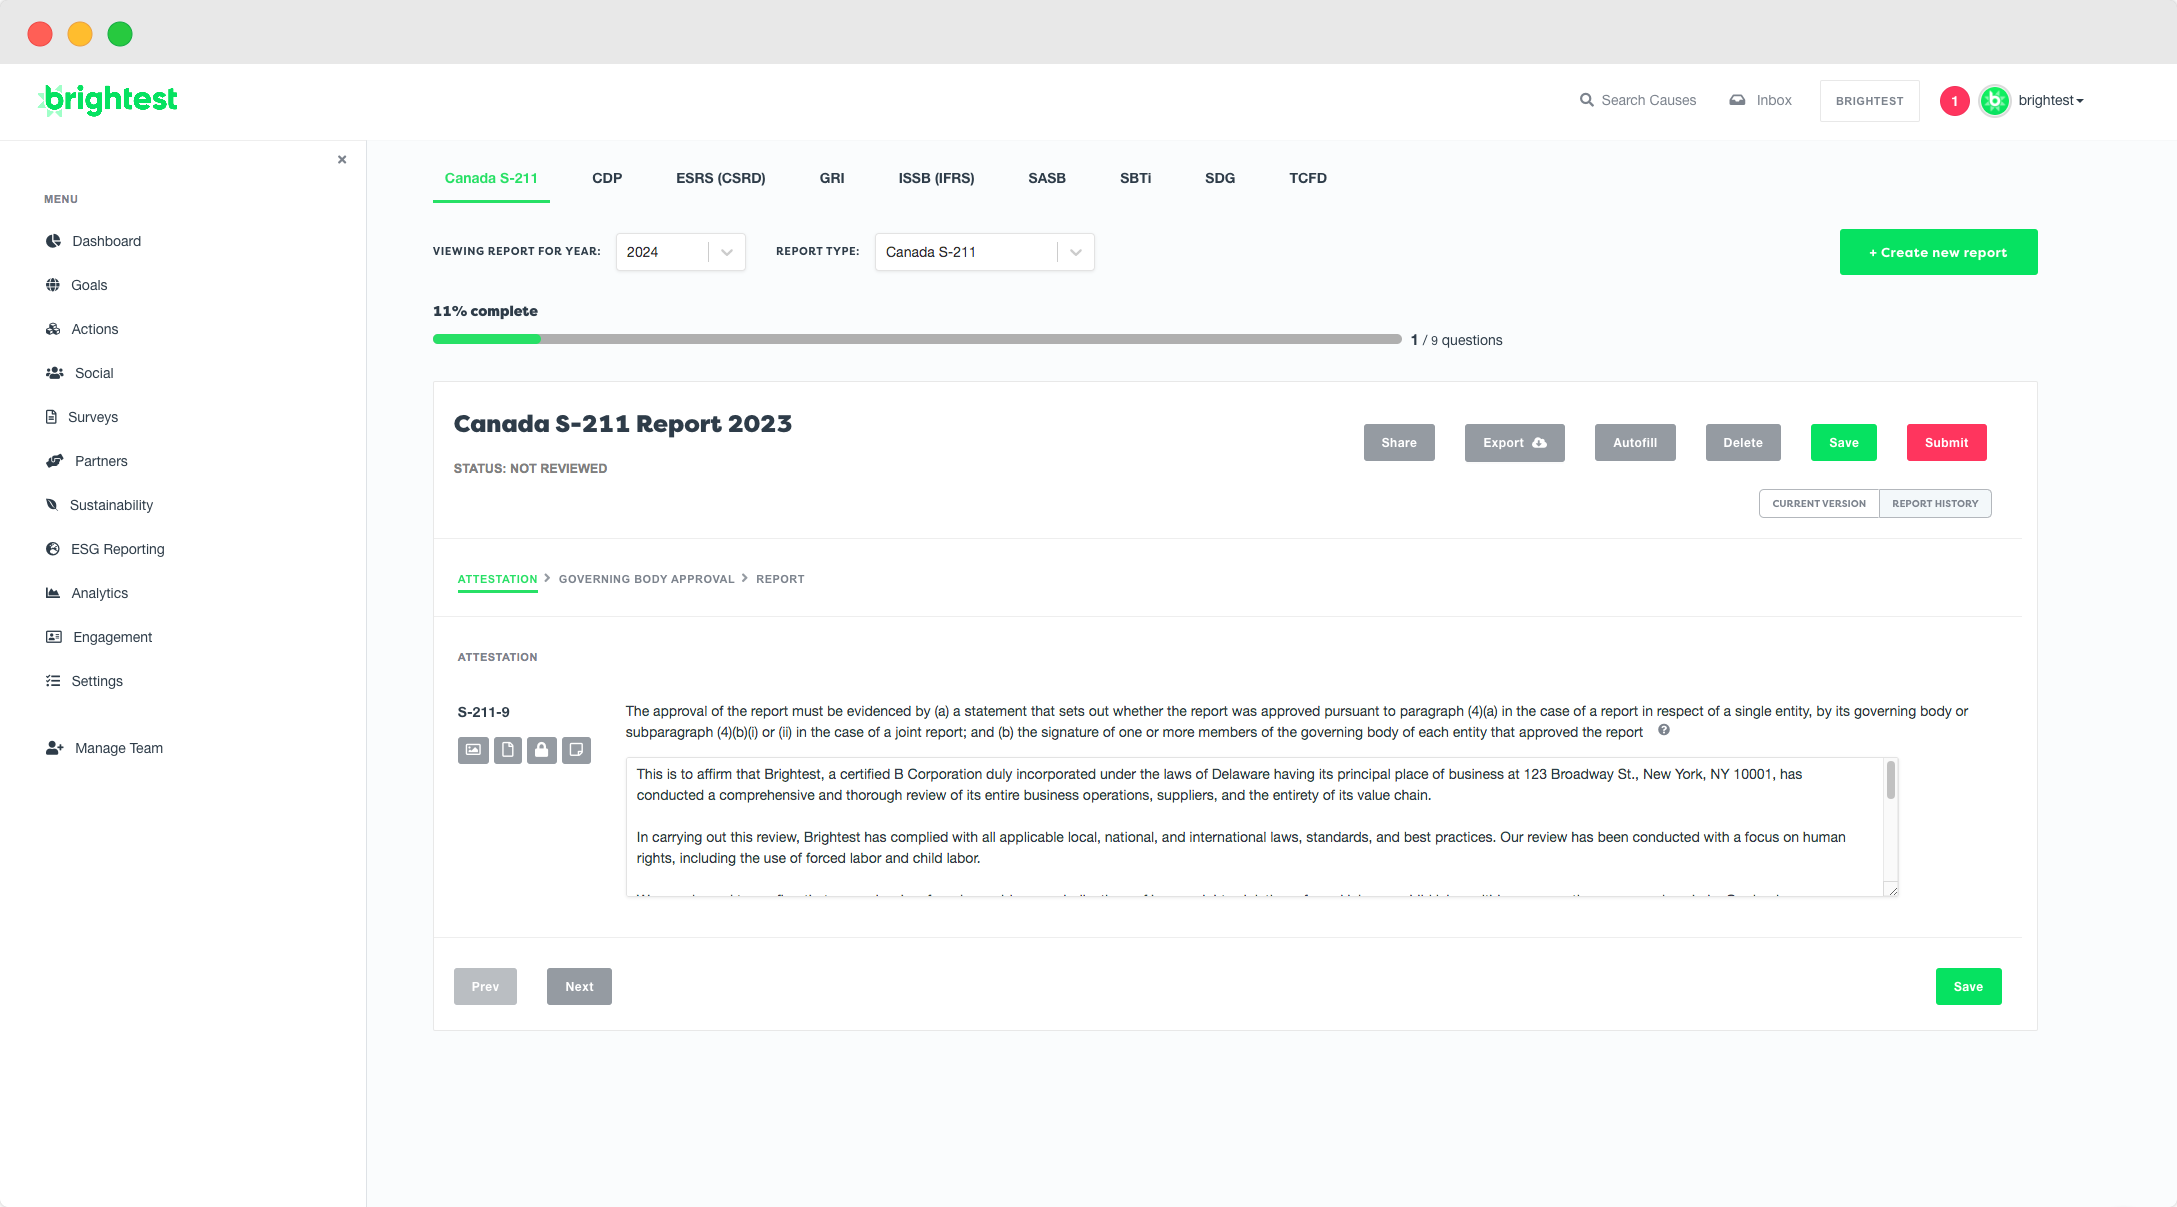
Task: Click the Share button
Action: pos(1399,443)
